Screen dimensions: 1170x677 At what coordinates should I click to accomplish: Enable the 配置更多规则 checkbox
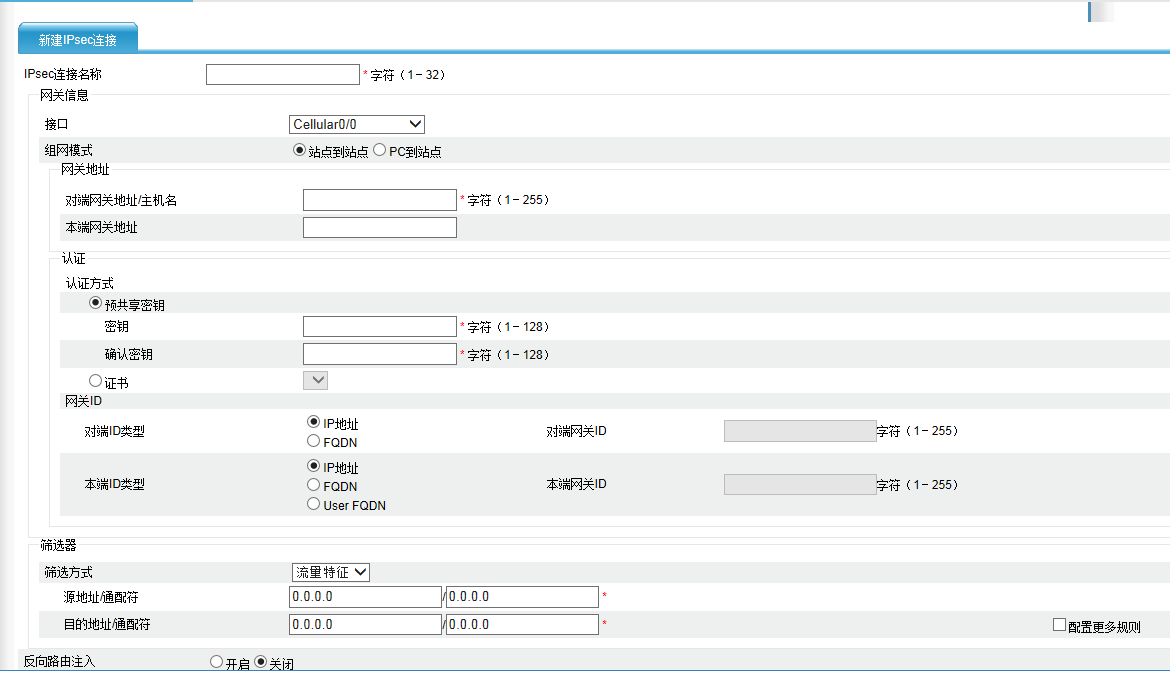1060,625
